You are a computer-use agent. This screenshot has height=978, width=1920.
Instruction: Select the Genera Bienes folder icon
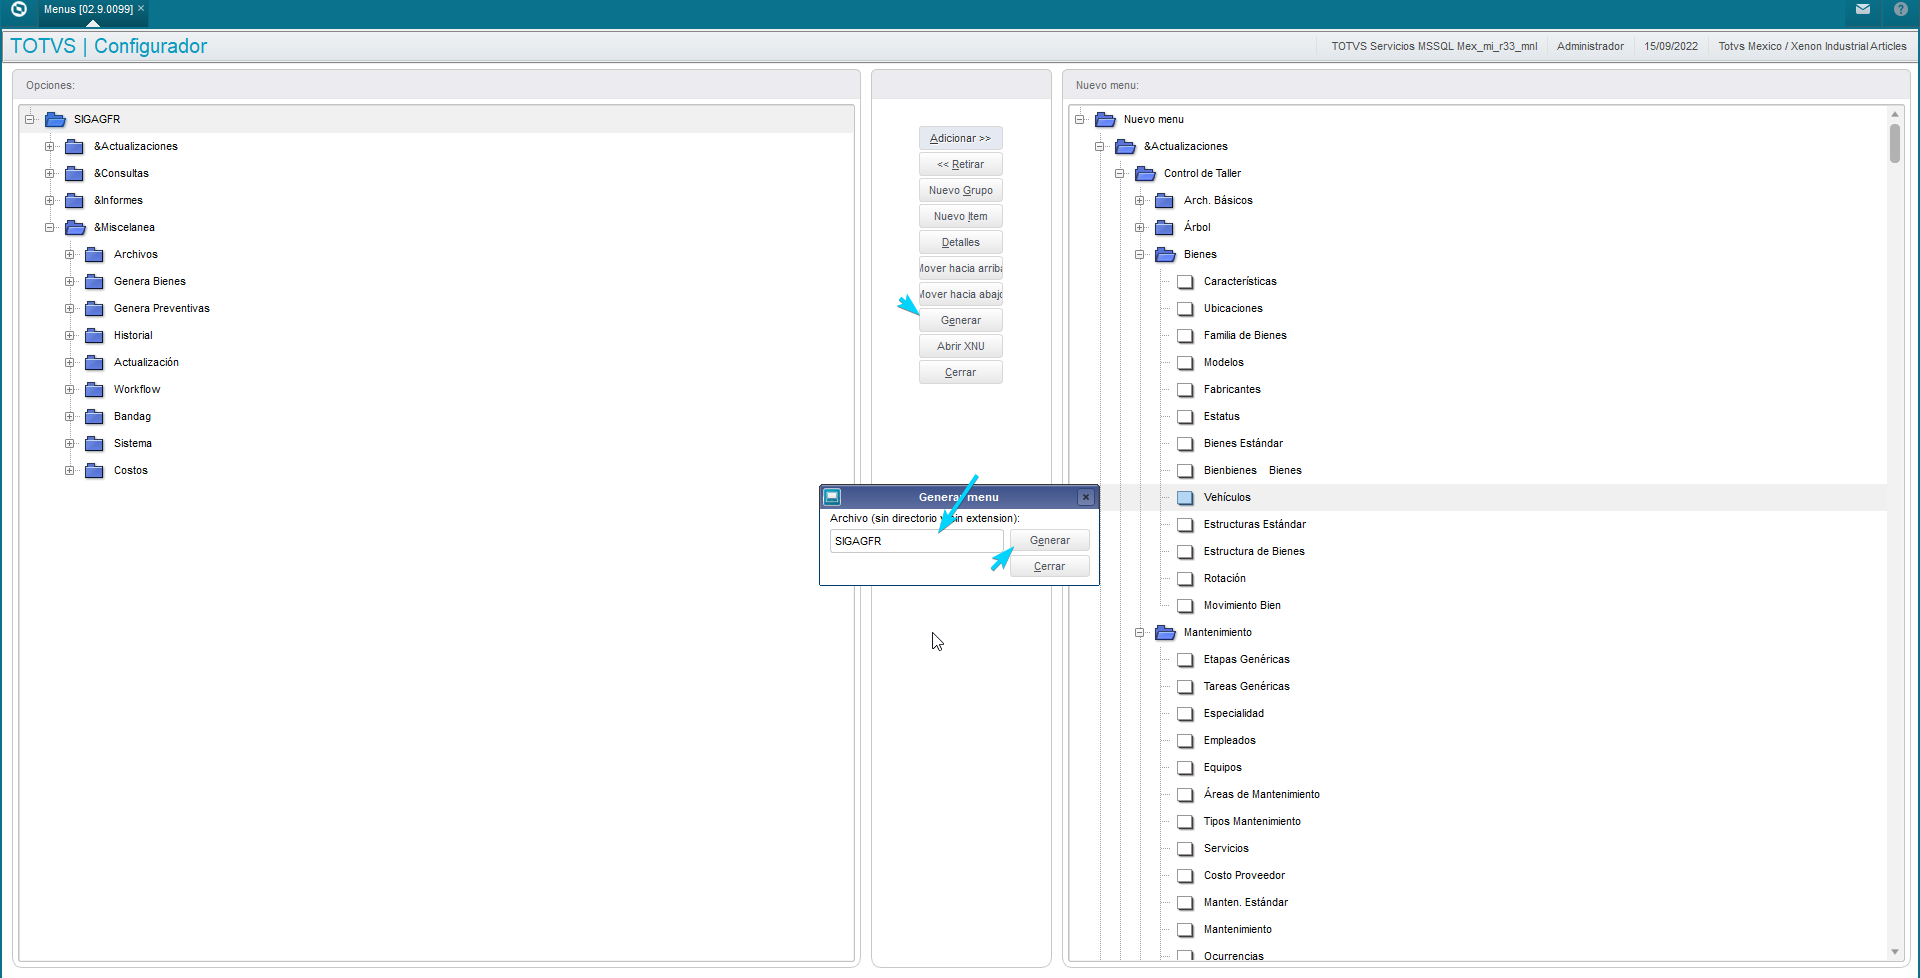point(94,281)
